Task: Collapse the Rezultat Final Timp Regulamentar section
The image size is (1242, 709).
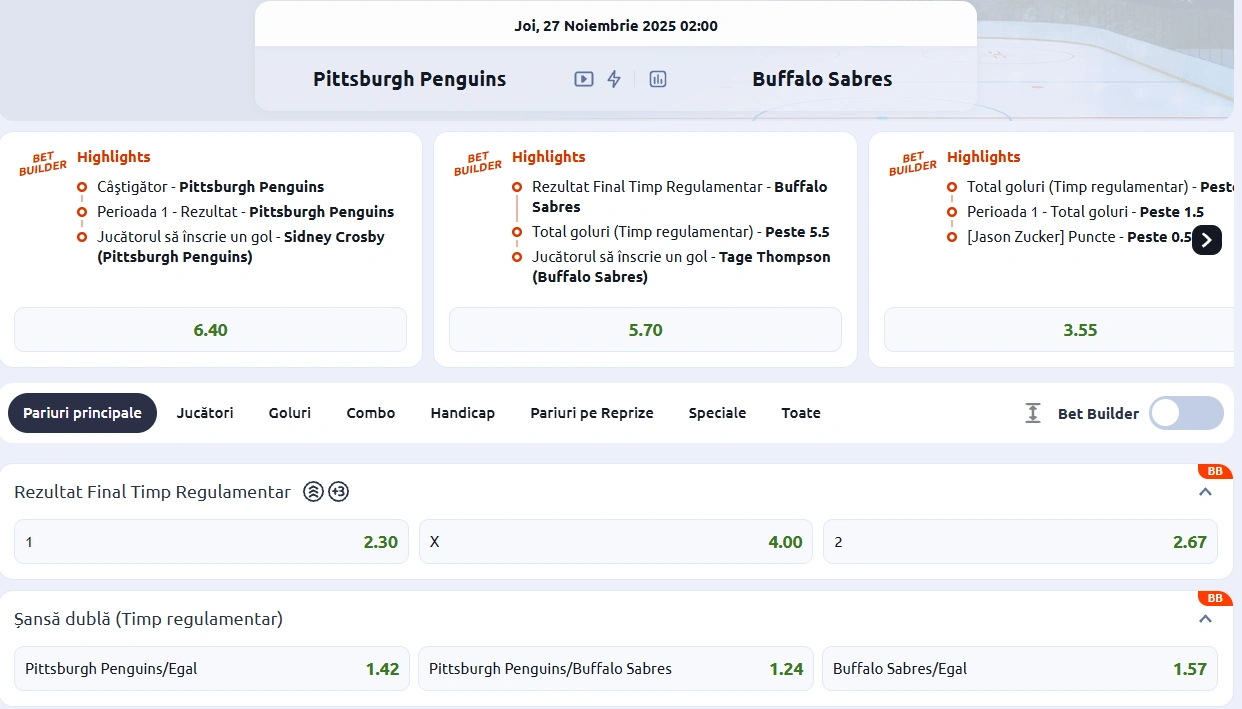Action: 1205,492
